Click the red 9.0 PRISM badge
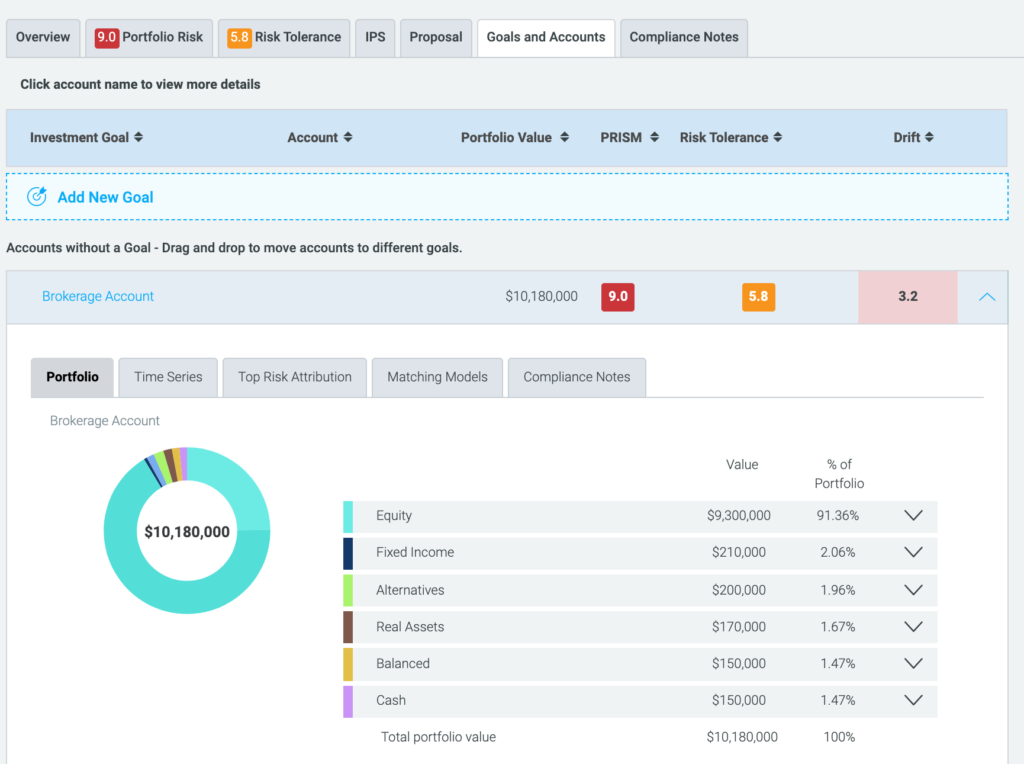This screenshot has height=764, width=1024. point(617,297)
